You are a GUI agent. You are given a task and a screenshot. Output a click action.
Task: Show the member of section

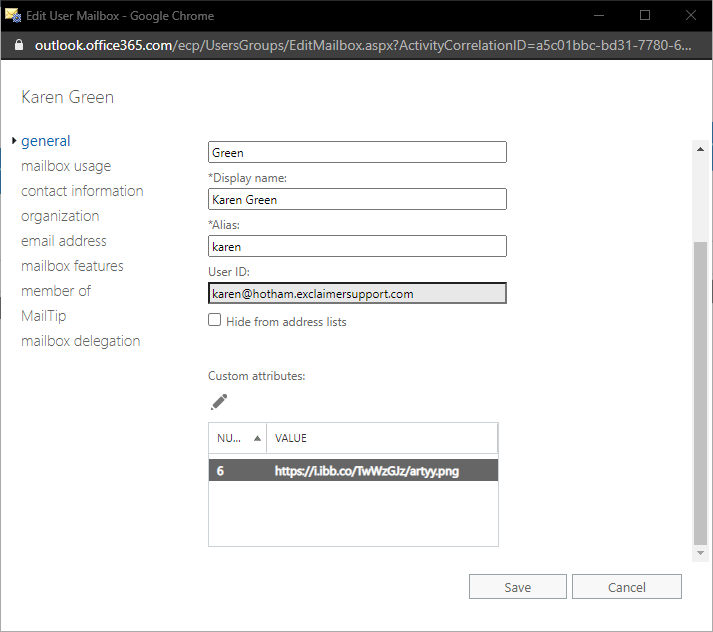click(x=56, y=291)
